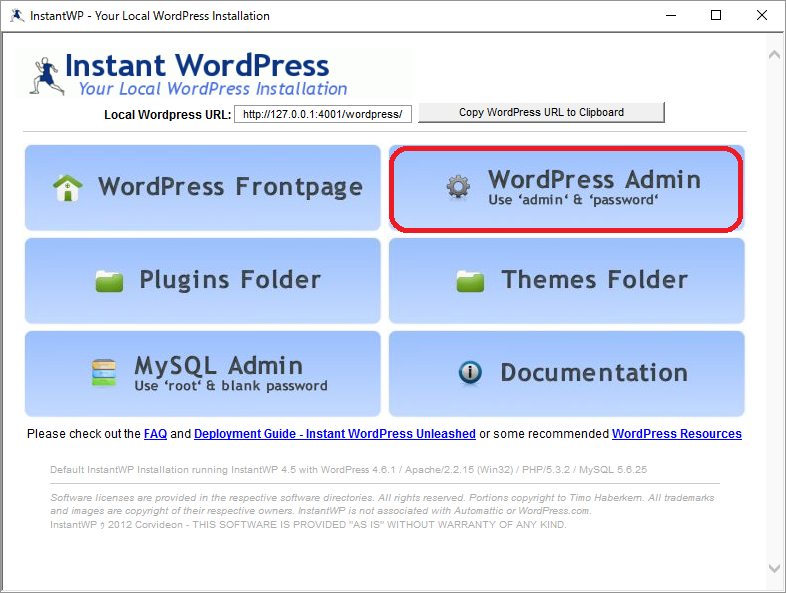Screen dimensions: 786x593
Task: Click the scrollbar down arrow
Action: pos(774,568)
